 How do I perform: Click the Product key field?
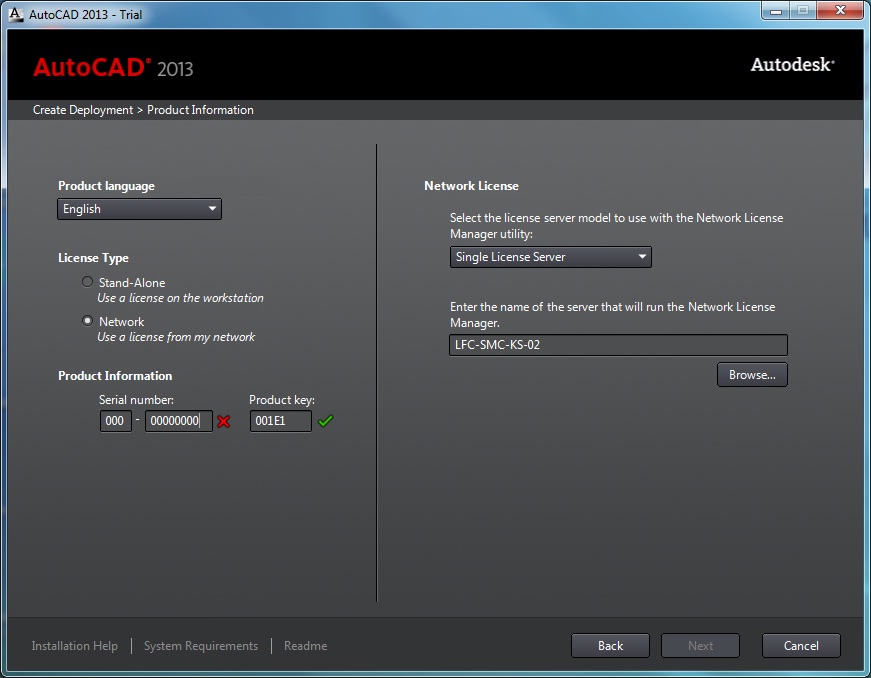pyautogui.click(x=281, y=420)
